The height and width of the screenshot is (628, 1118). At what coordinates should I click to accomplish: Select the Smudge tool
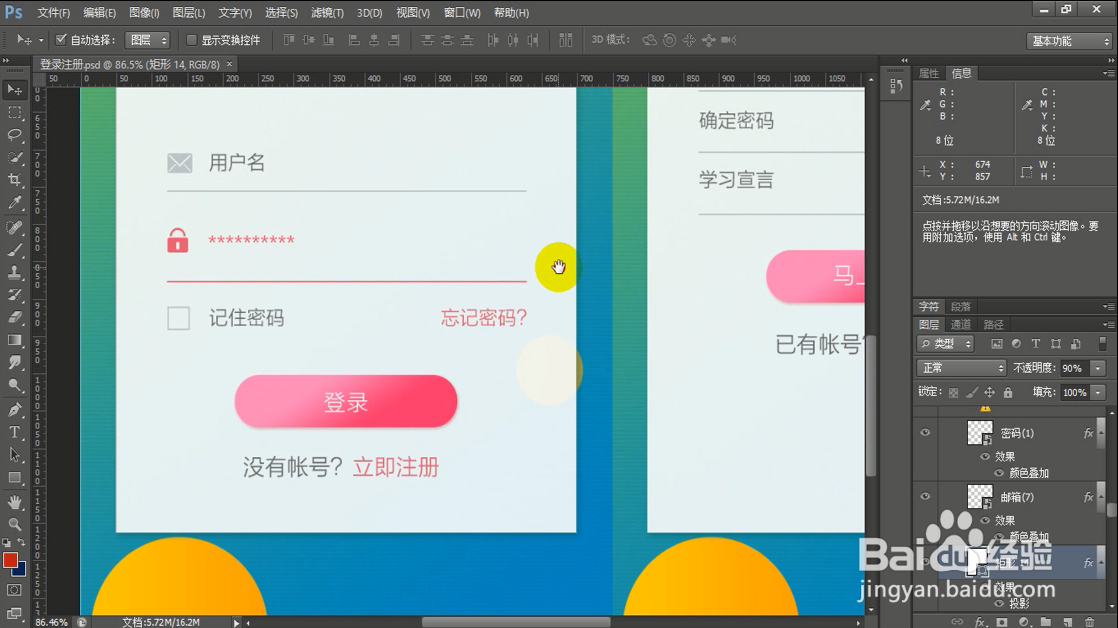[14, 362]
